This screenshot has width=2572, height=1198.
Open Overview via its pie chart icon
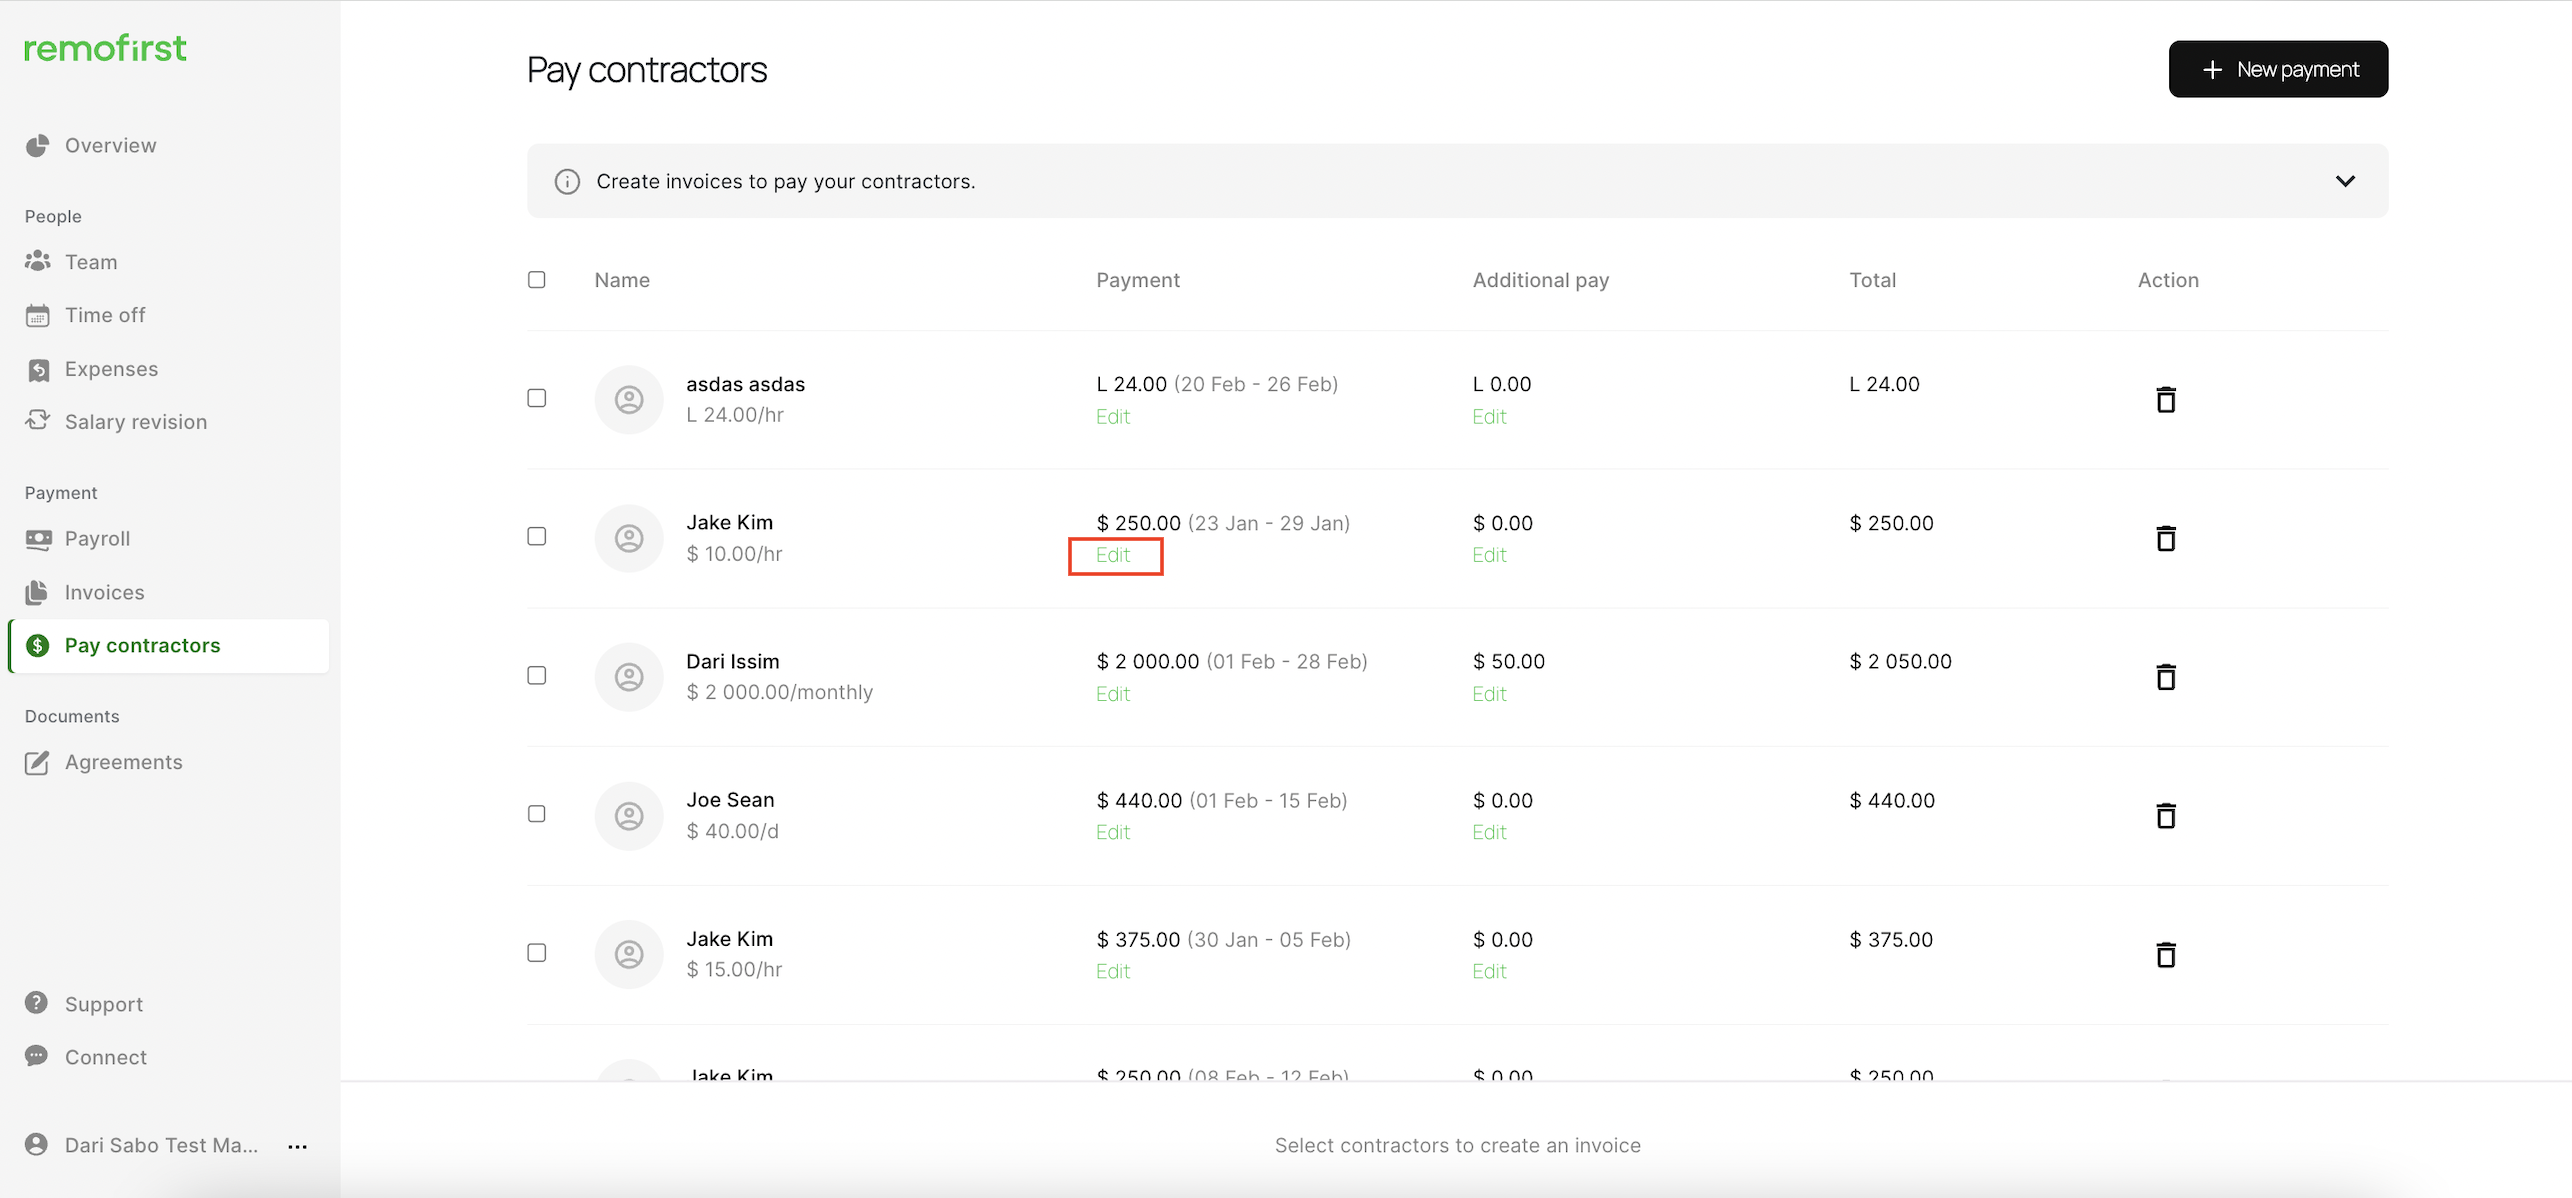point(38,146)
